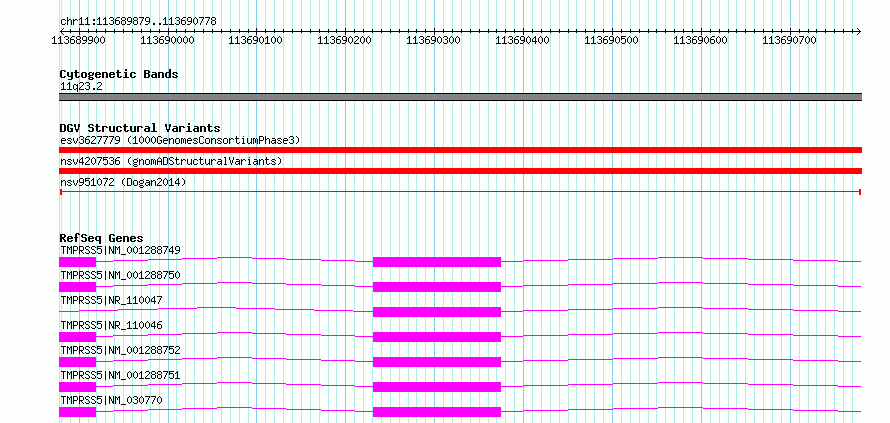Click the left-edge exon of NM_001288751

(x=78, y=387)
